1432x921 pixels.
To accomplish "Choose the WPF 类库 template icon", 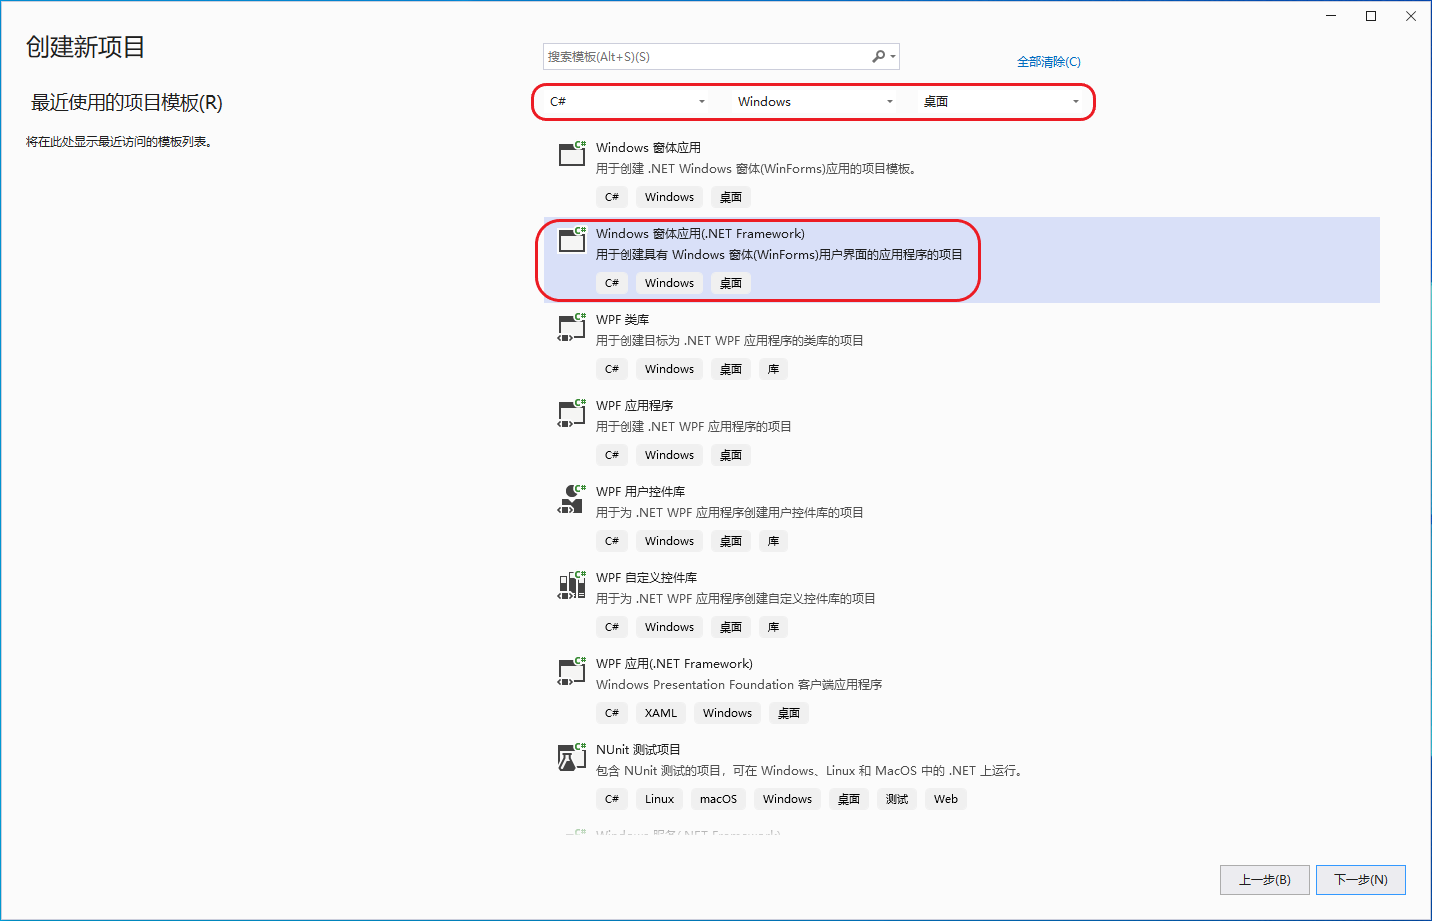I will point(572,326).
